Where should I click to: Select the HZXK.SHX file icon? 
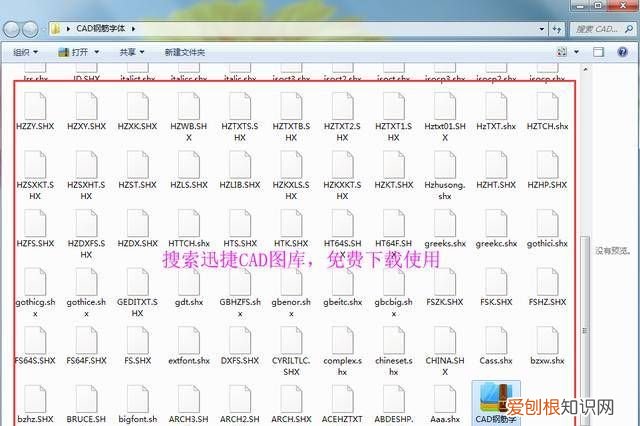pyautogui.click(x=138, y=106)
